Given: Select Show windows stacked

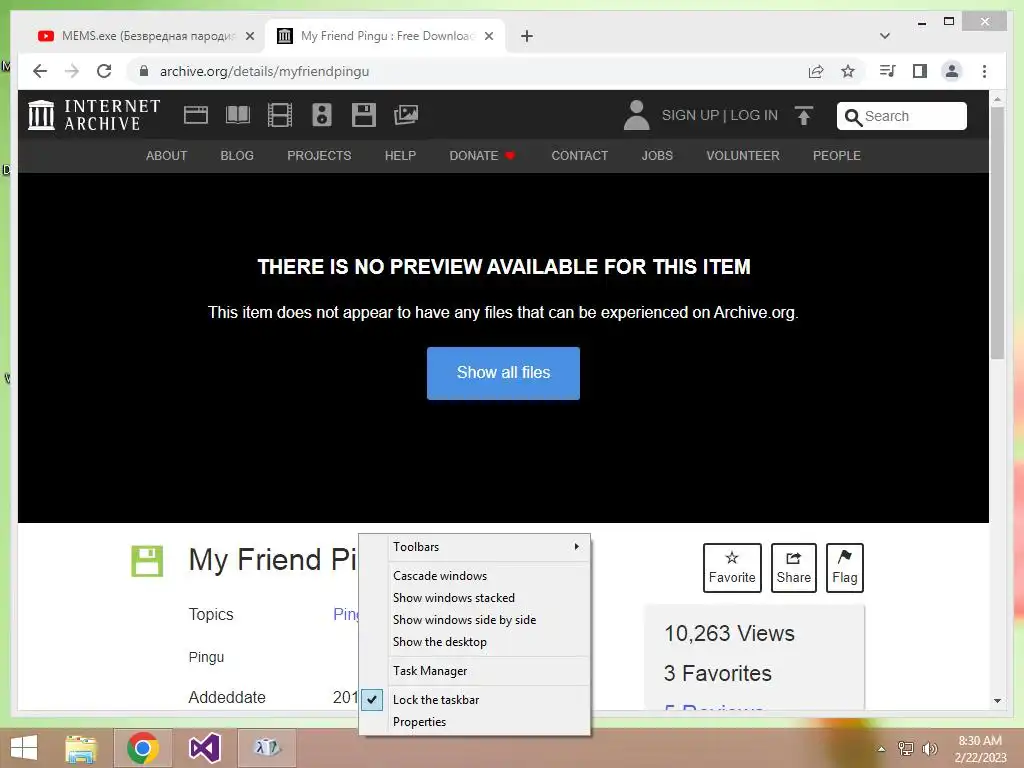Looking at the screenshot, I should click(475, 598).
